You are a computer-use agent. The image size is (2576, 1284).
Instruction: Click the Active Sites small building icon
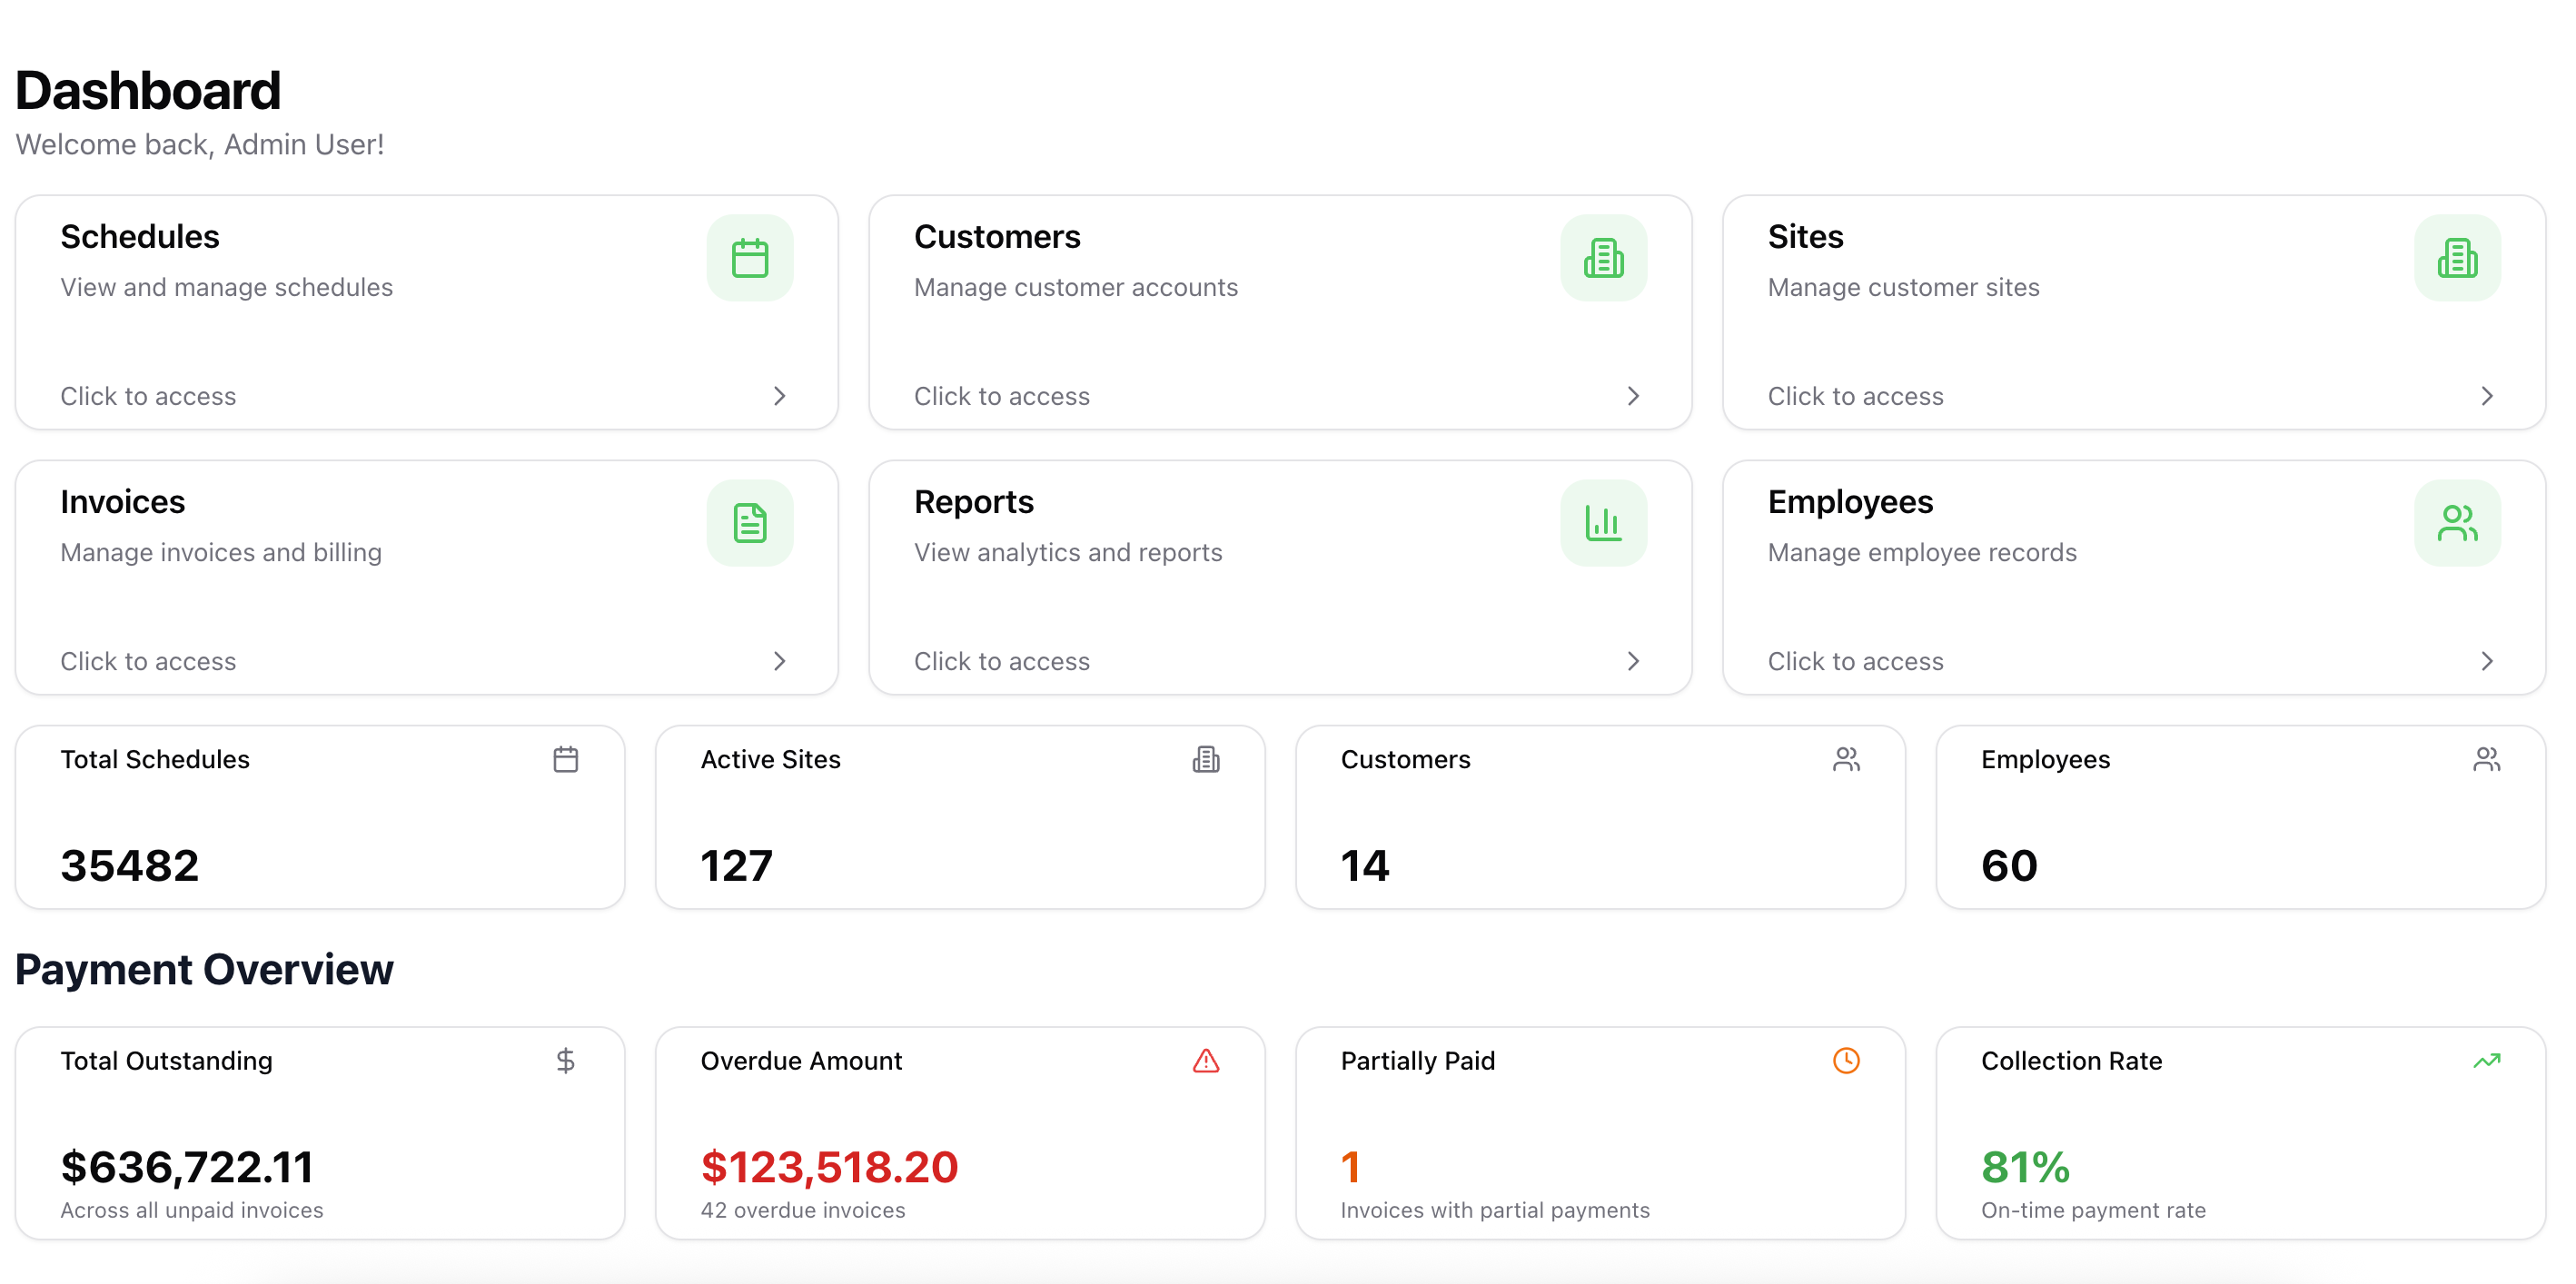coord(1205,759)
